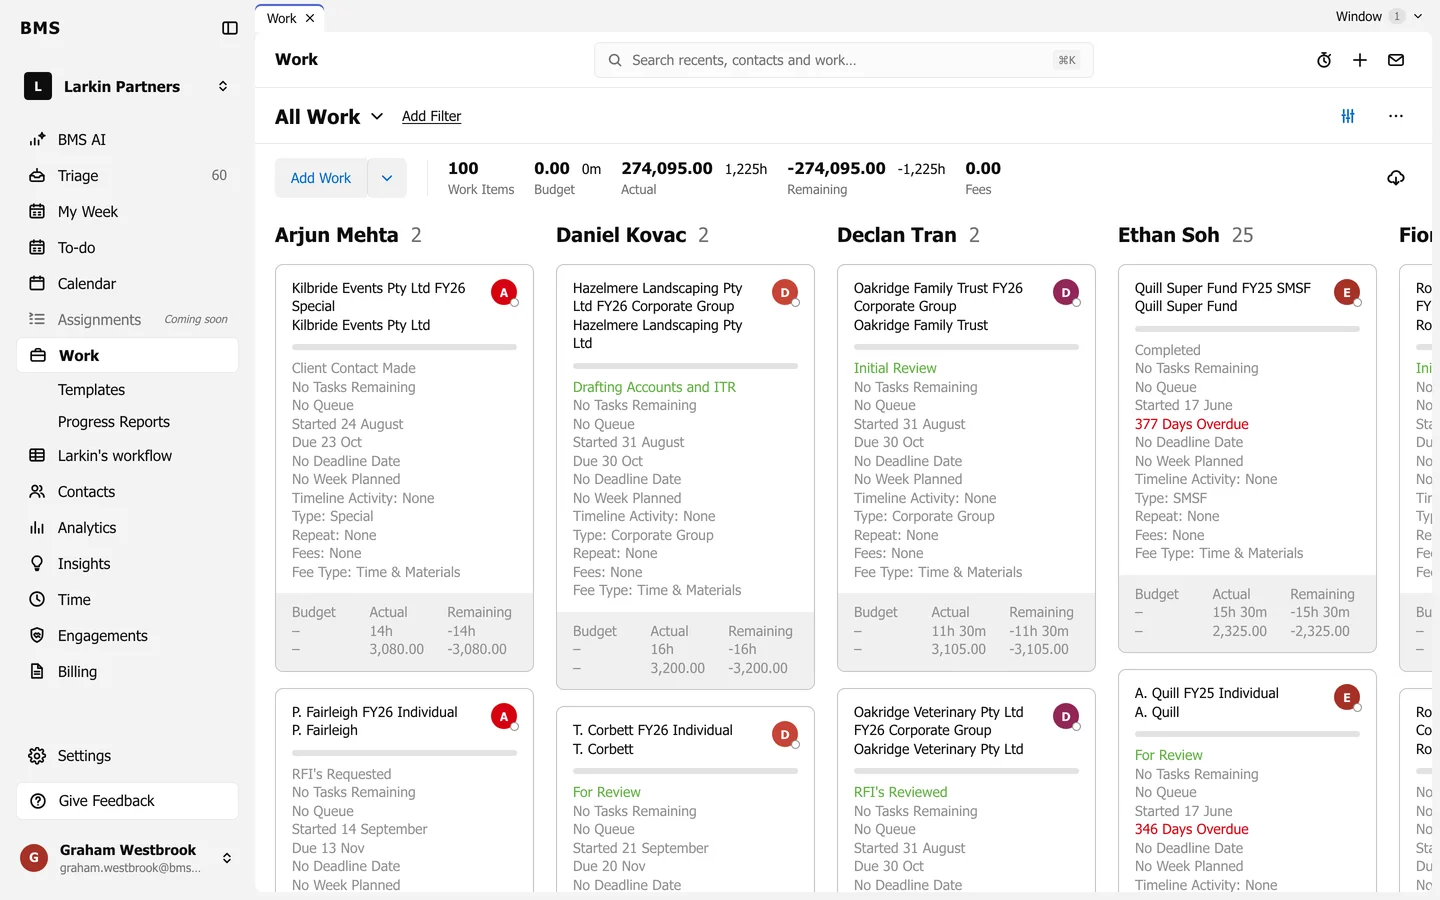
Task: Open Settings in sidebar
Action: (127, 756)
